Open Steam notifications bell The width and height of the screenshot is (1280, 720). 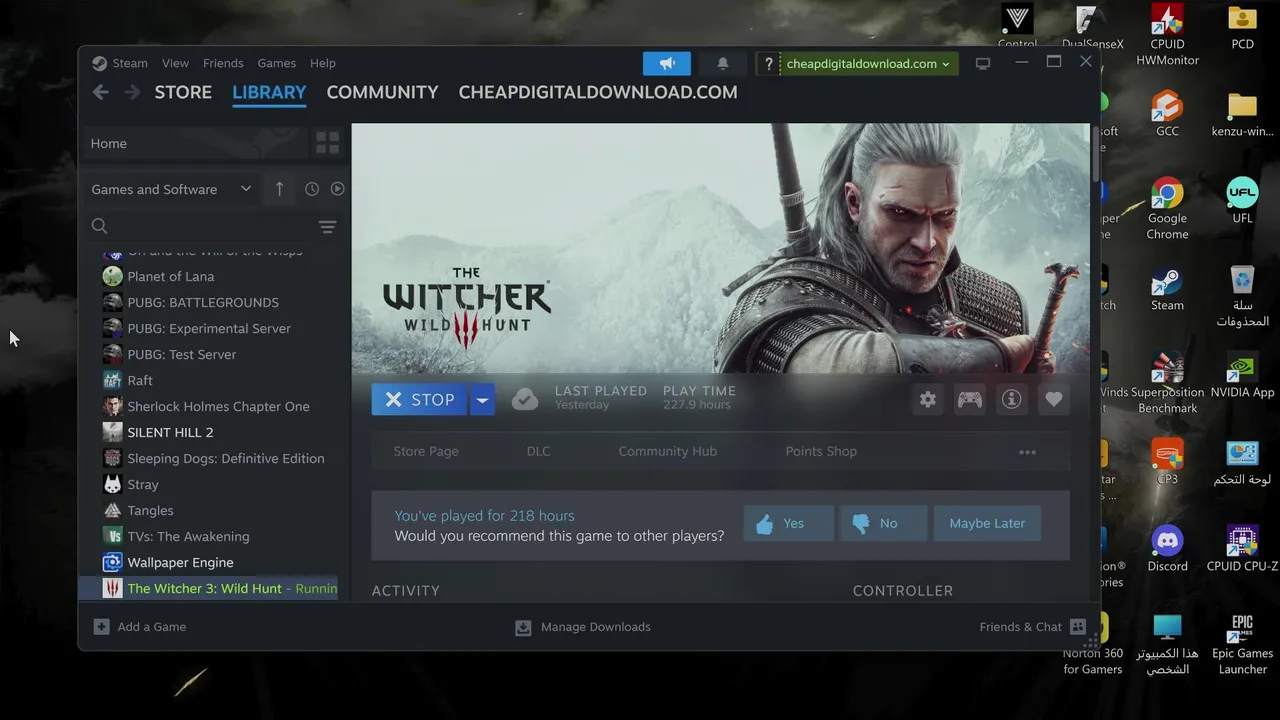tap(723, 63)
